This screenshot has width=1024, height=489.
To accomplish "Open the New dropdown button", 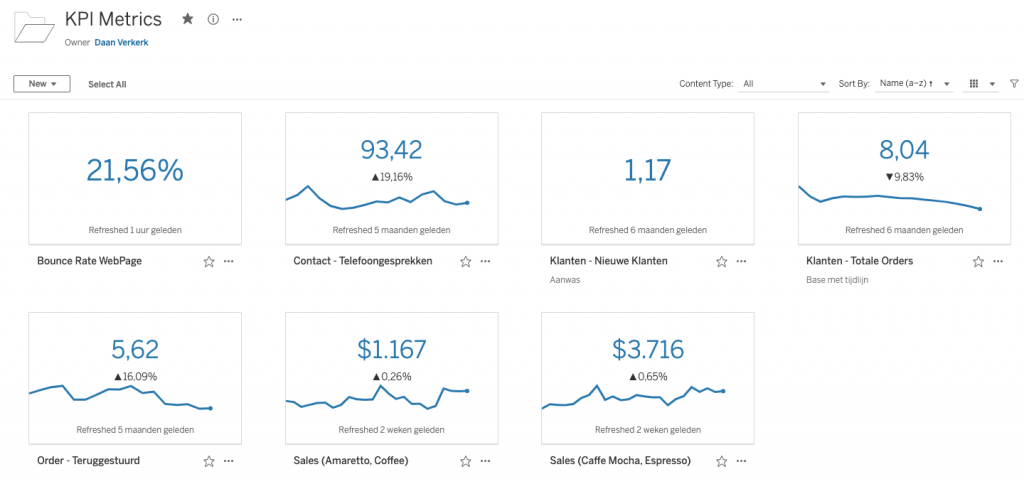I will pyautogui.click(x=42, y=84).
